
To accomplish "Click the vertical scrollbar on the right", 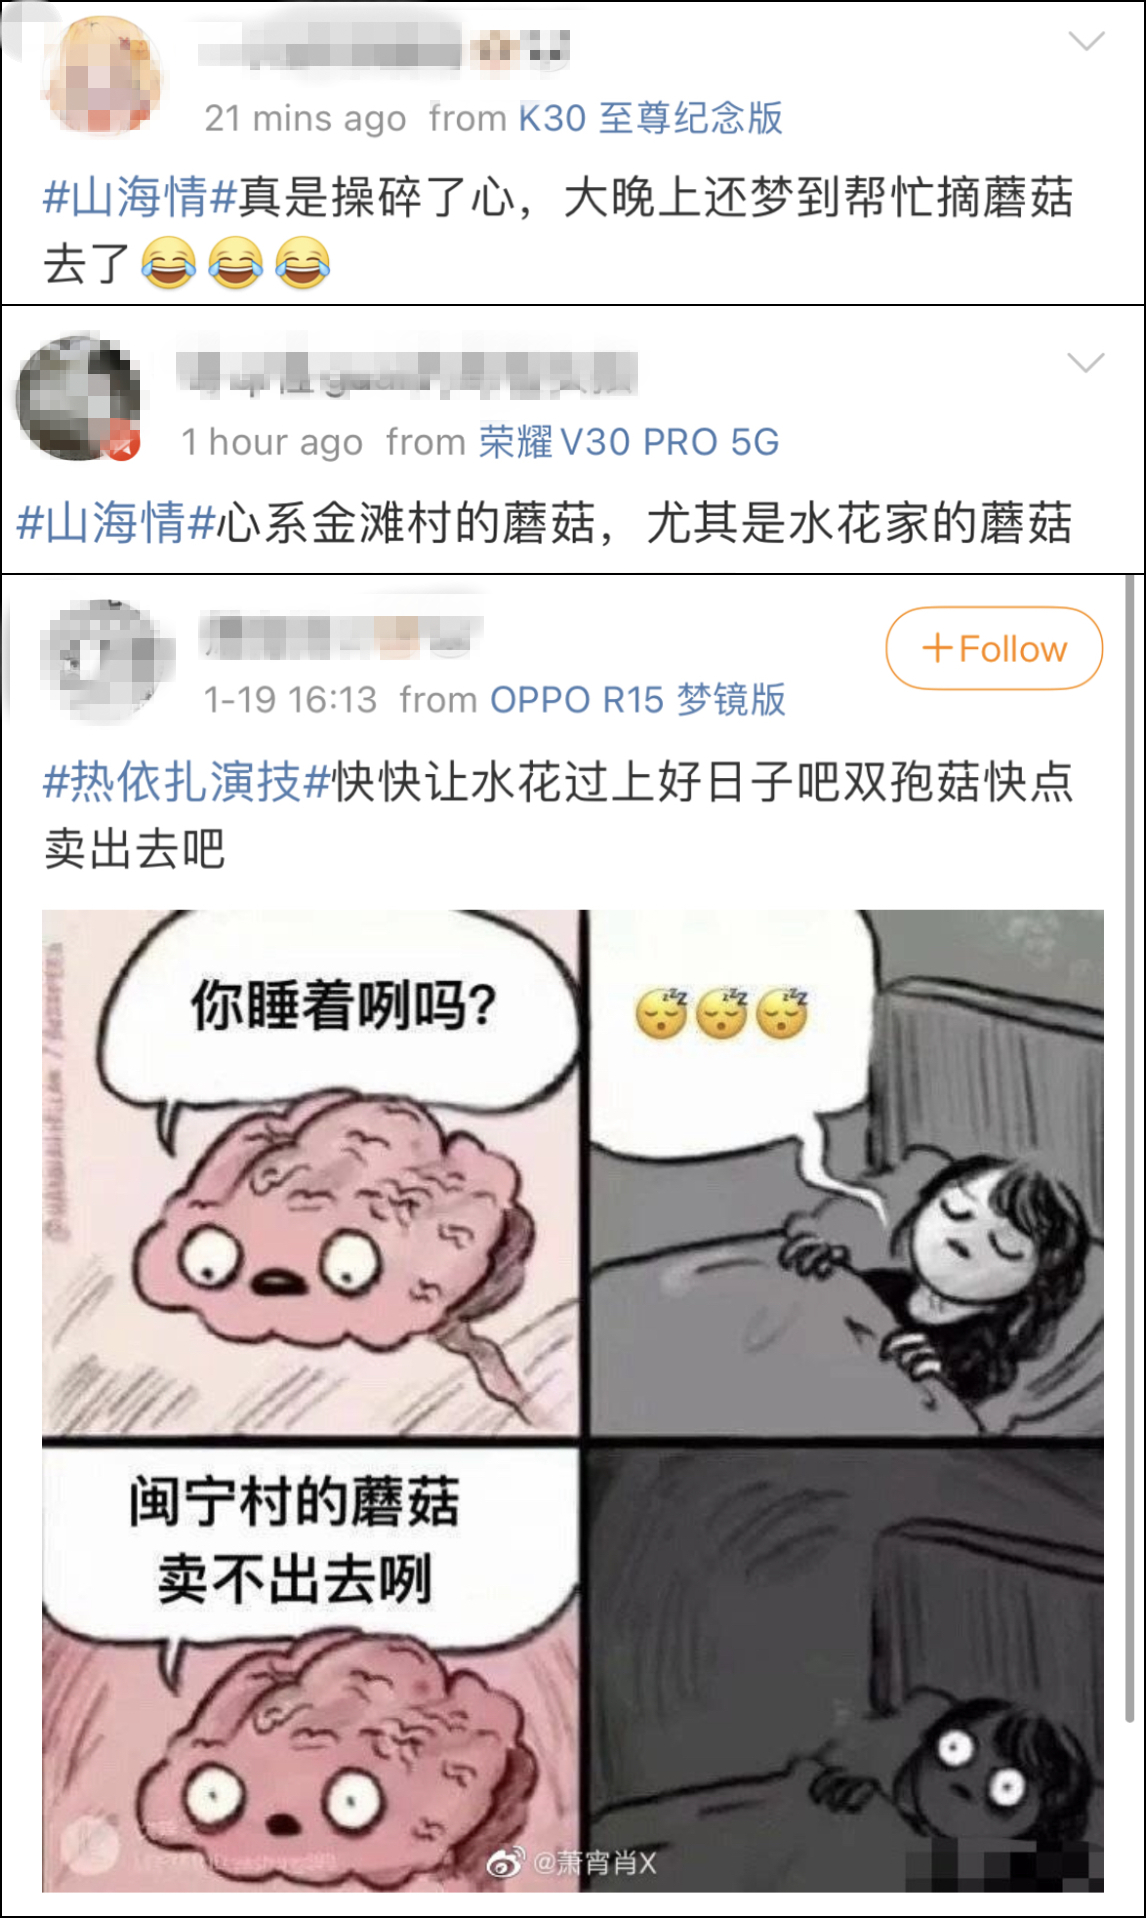I will (x=1131, y=1148).
